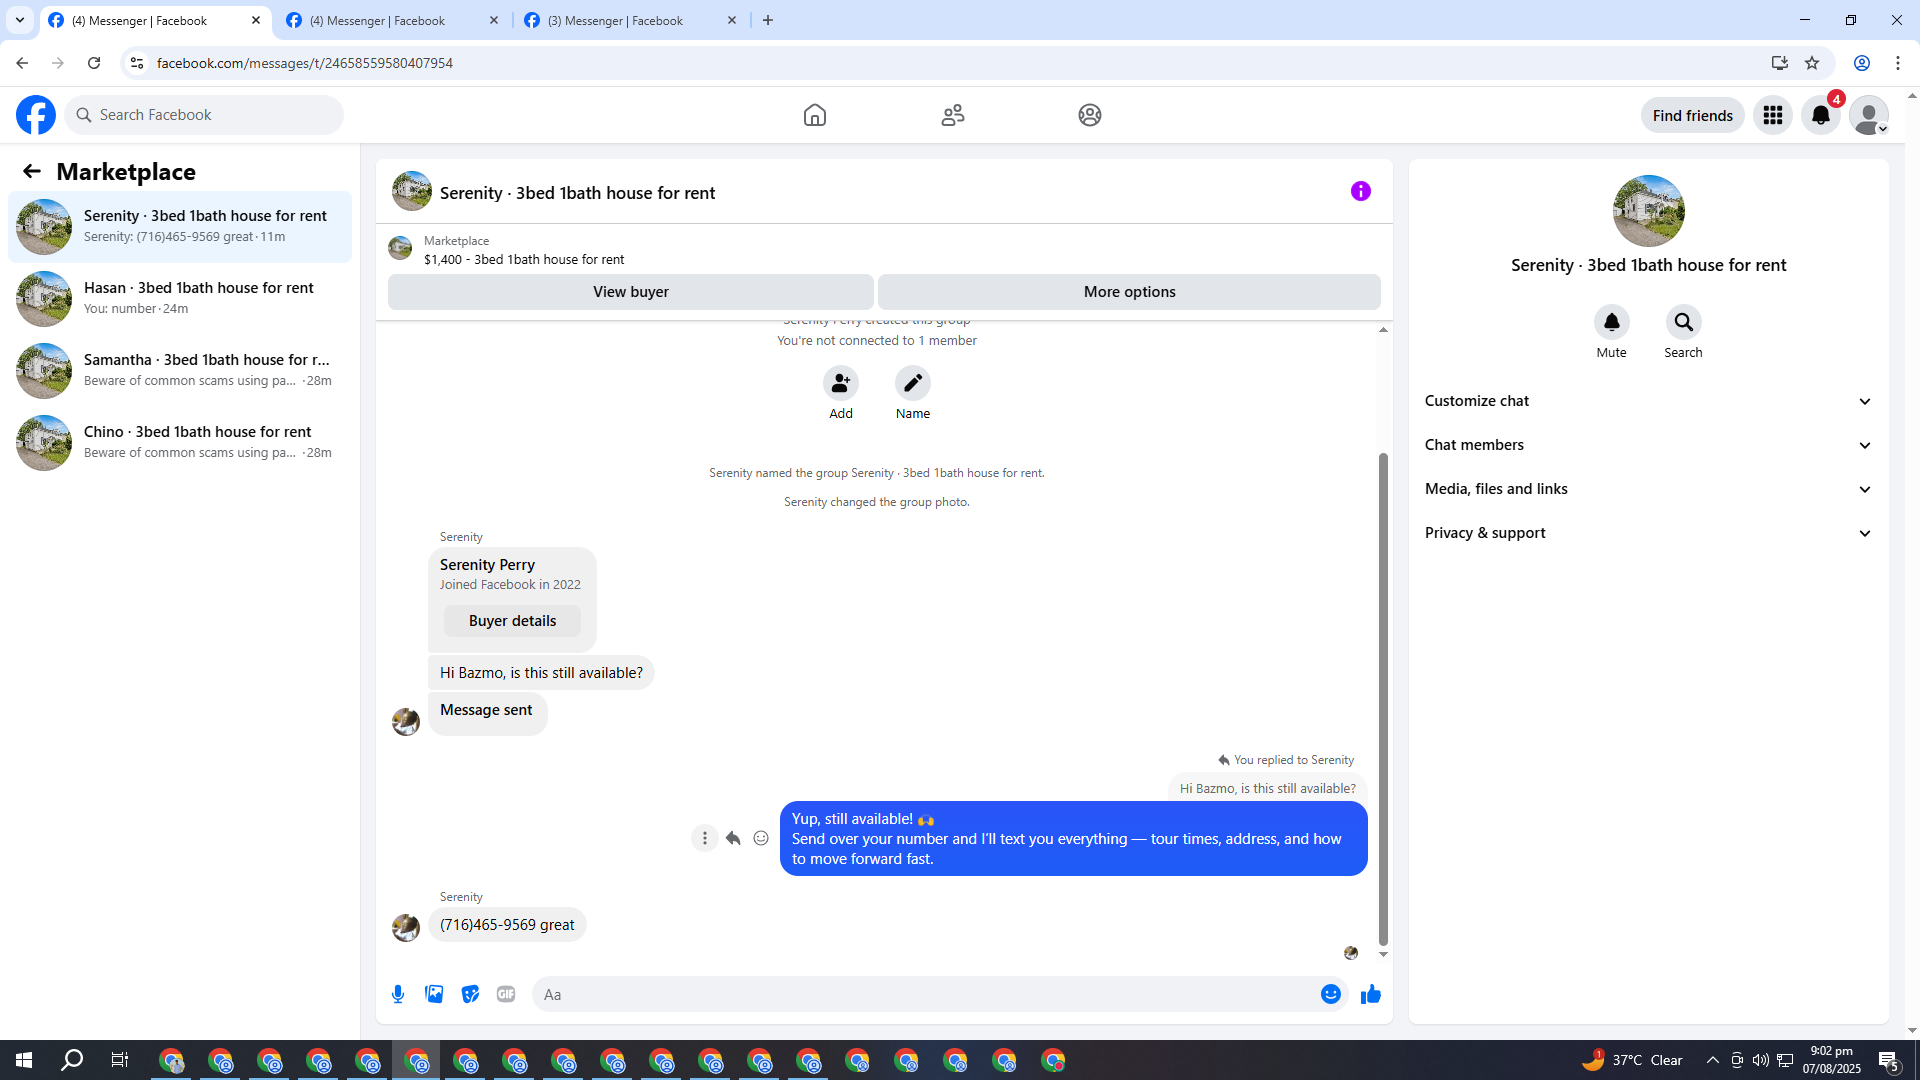Open the emoji picker in message box
The height and width of the screenshot is (1080, 1920).
[1331, 994]
